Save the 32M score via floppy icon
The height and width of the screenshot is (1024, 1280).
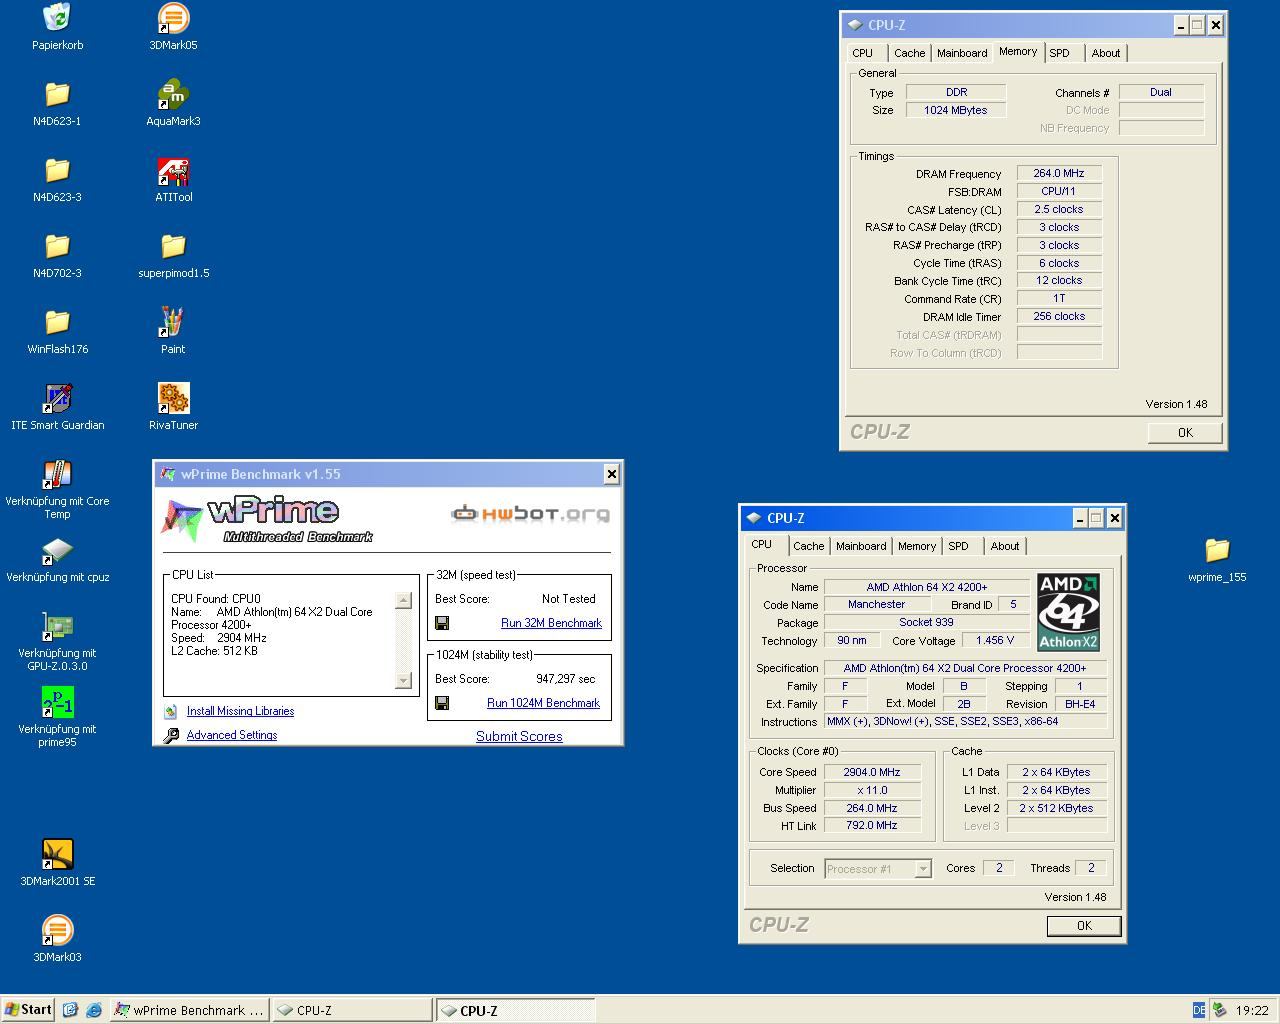point(442,623)
